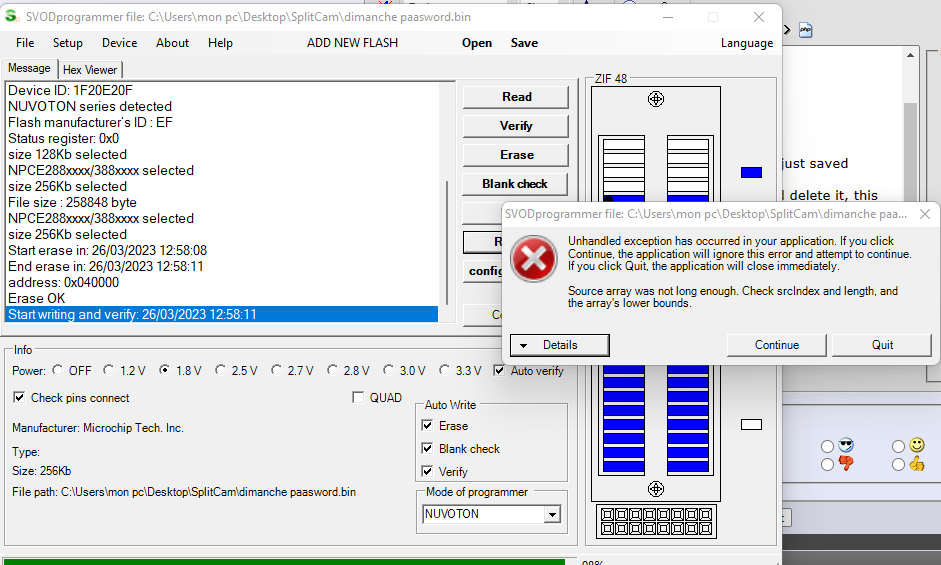Click 'Manufacturer: Microchip Tech. Inc.' info text
The width and height of the screenshot is (941, 565).
[x=98, y=428]
